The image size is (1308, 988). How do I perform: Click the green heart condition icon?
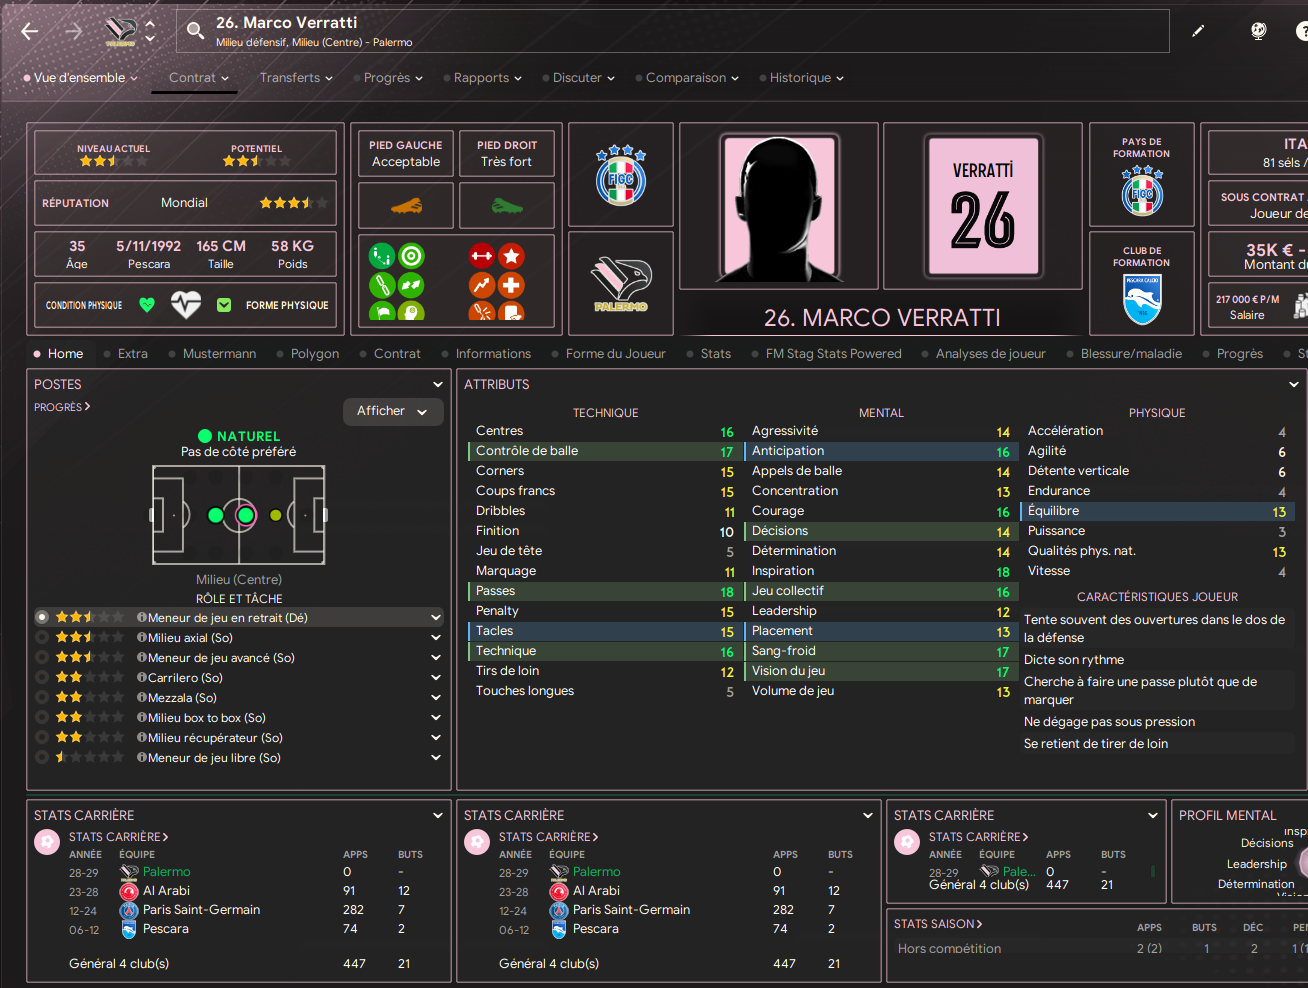click(147, 305)
